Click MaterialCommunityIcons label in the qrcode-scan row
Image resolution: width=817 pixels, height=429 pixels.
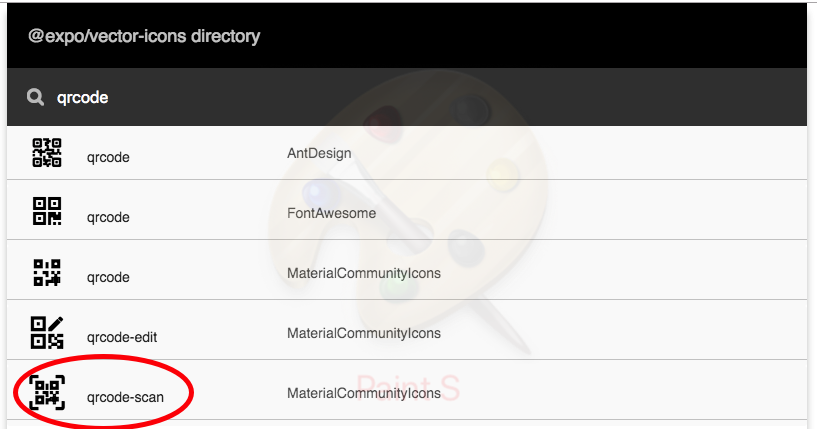tap(364, 394)
